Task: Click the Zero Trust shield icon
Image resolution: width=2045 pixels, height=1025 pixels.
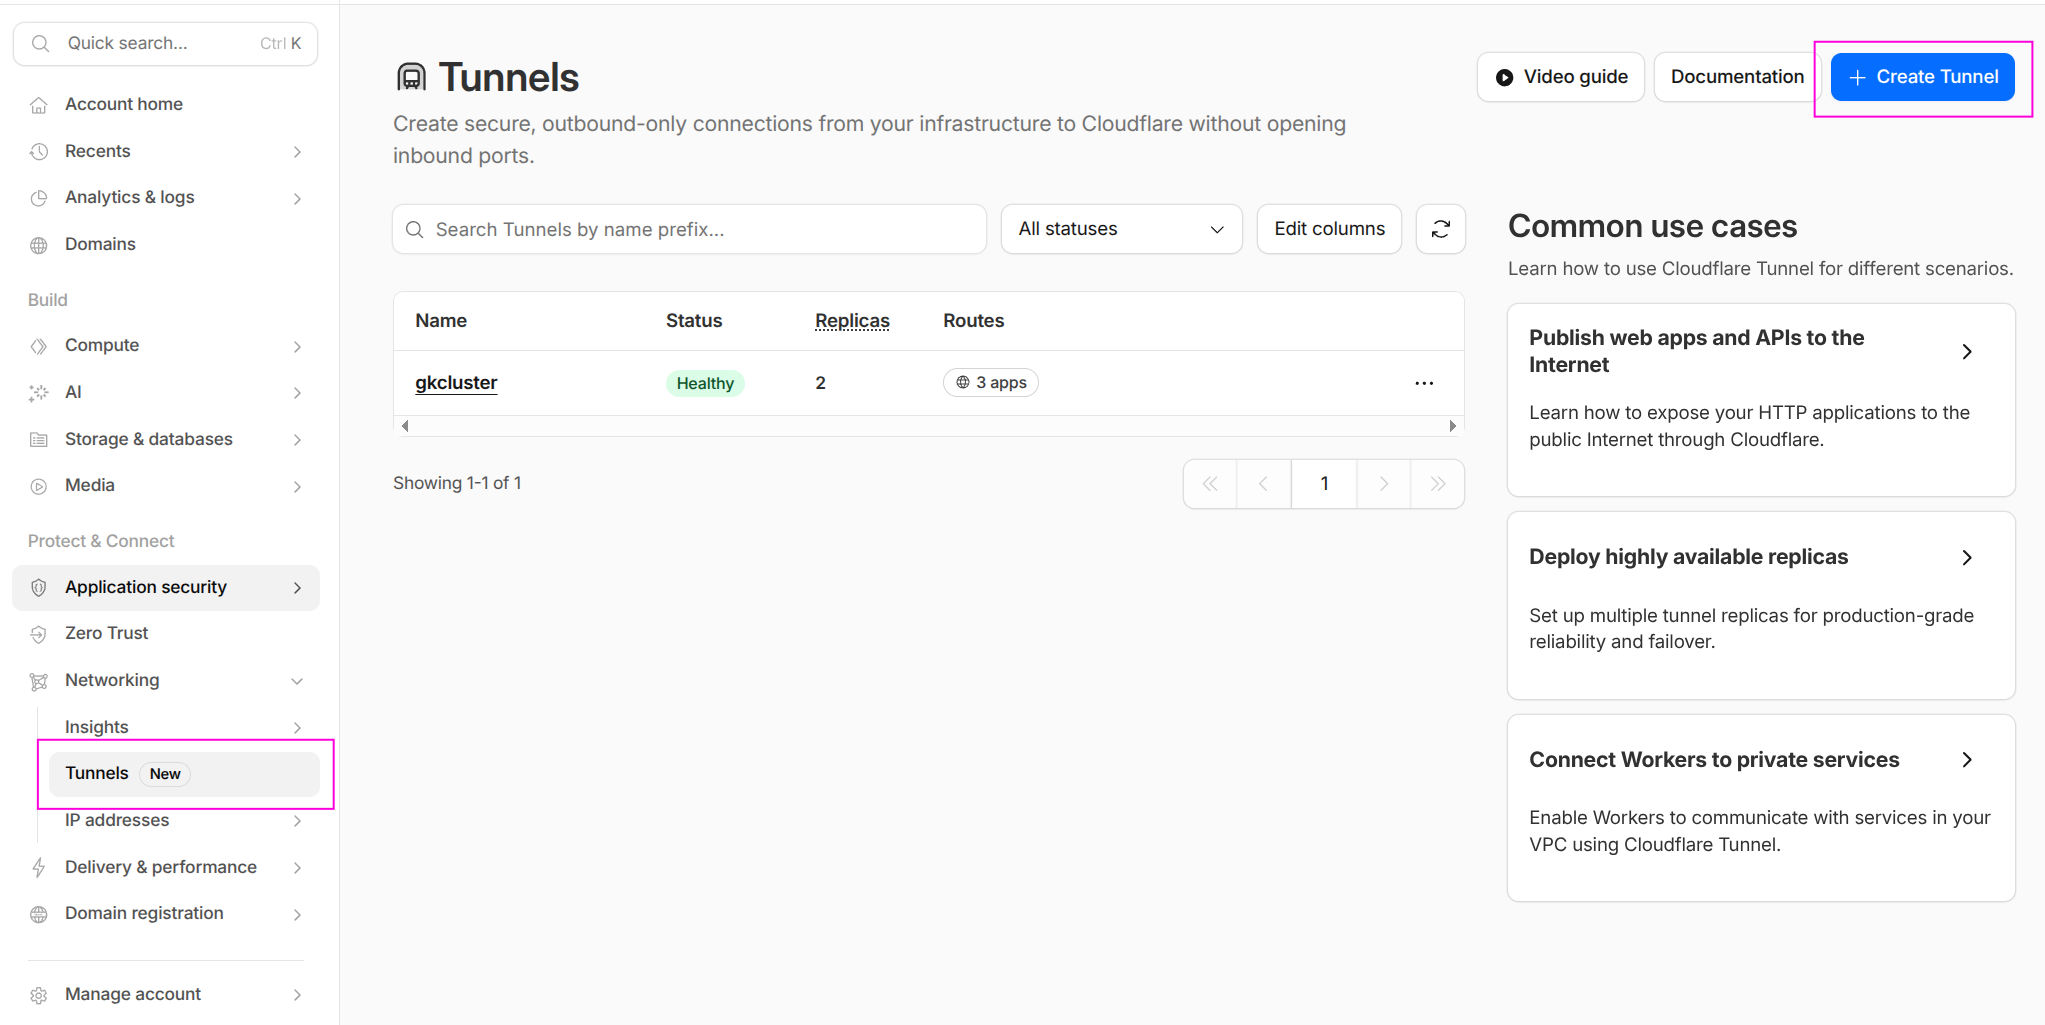Action: tap(38, 633)
